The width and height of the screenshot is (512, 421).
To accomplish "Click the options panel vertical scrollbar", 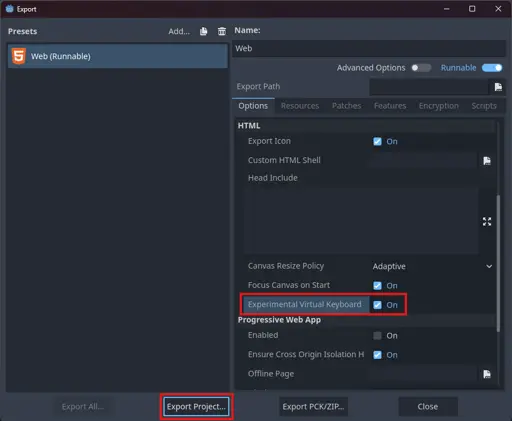I will [498, 263].
